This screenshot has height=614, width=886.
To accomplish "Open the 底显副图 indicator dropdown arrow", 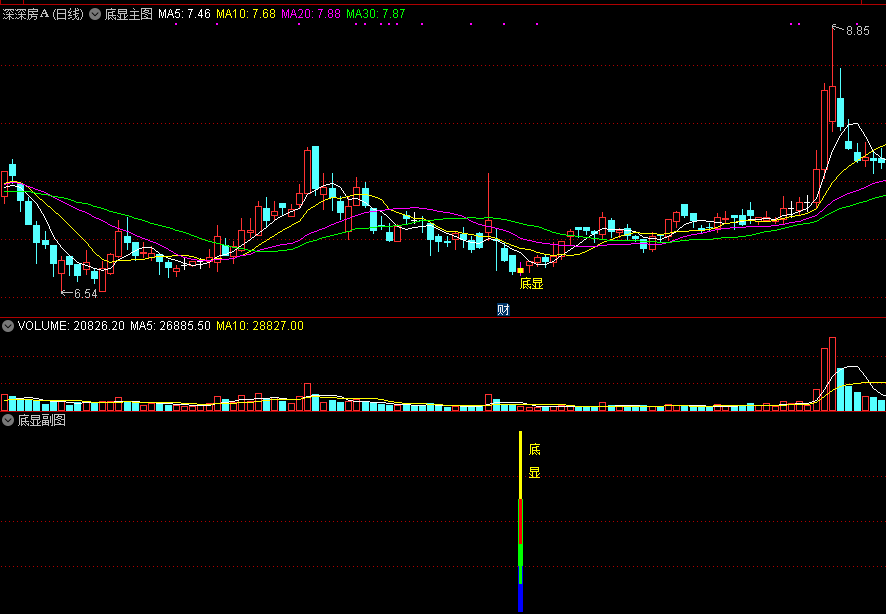I will [8, 420].
